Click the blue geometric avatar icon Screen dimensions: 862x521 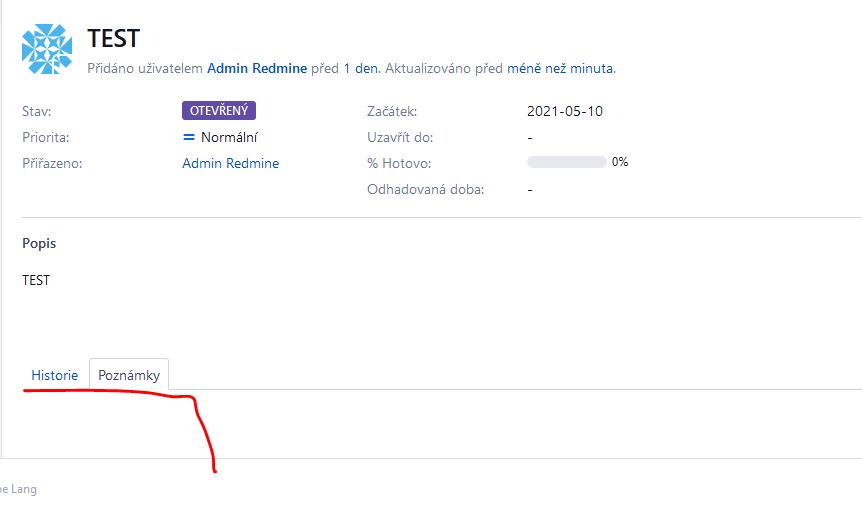(47, 49)
